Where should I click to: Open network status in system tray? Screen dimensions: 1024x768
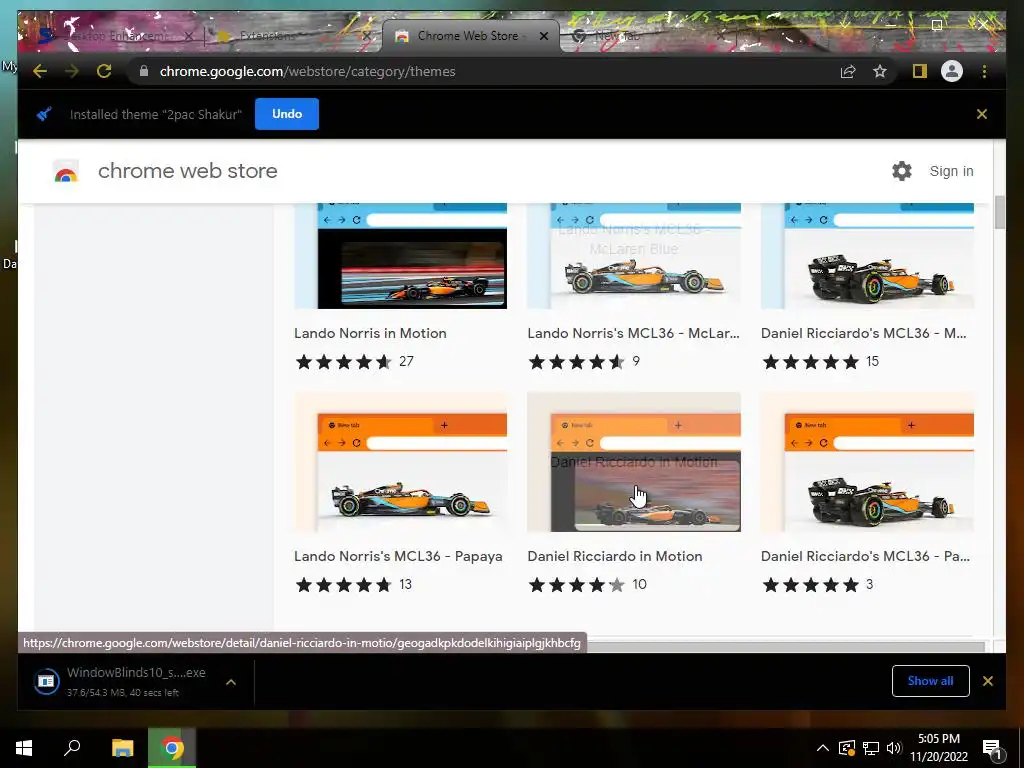click(871, 748)
